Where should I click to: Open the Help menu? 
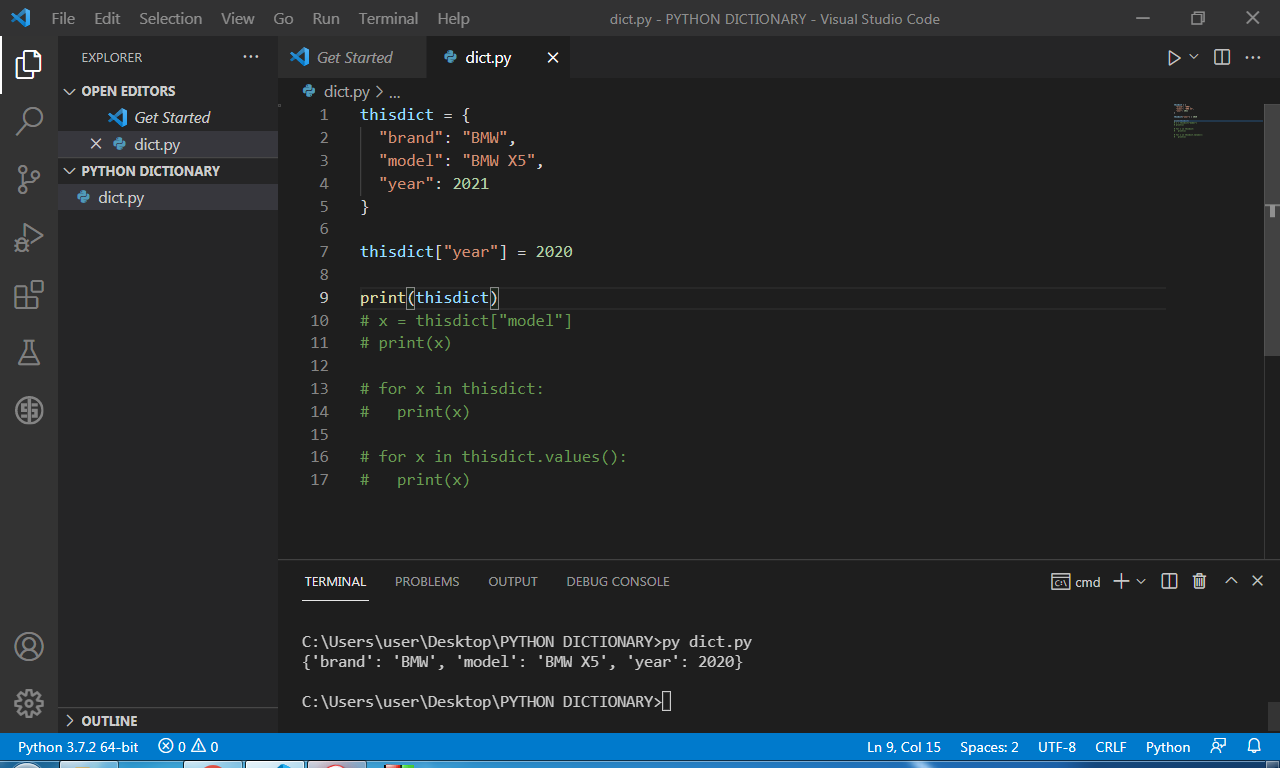pos(453,19)
